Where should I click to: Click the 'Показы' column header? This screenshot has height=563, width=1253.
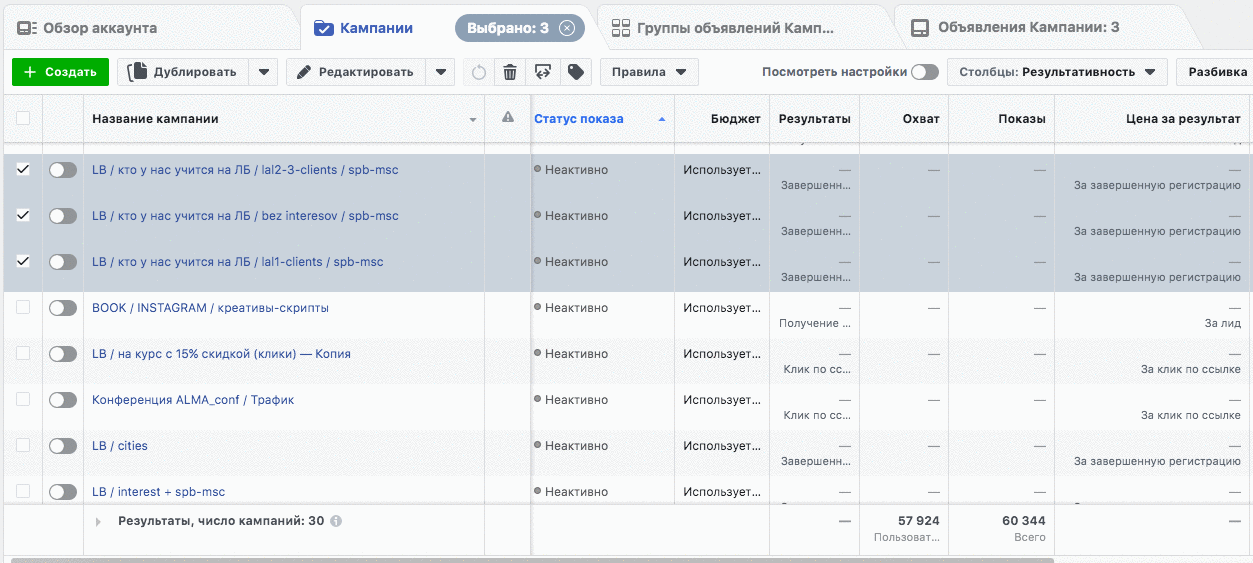pos(1022,119)
